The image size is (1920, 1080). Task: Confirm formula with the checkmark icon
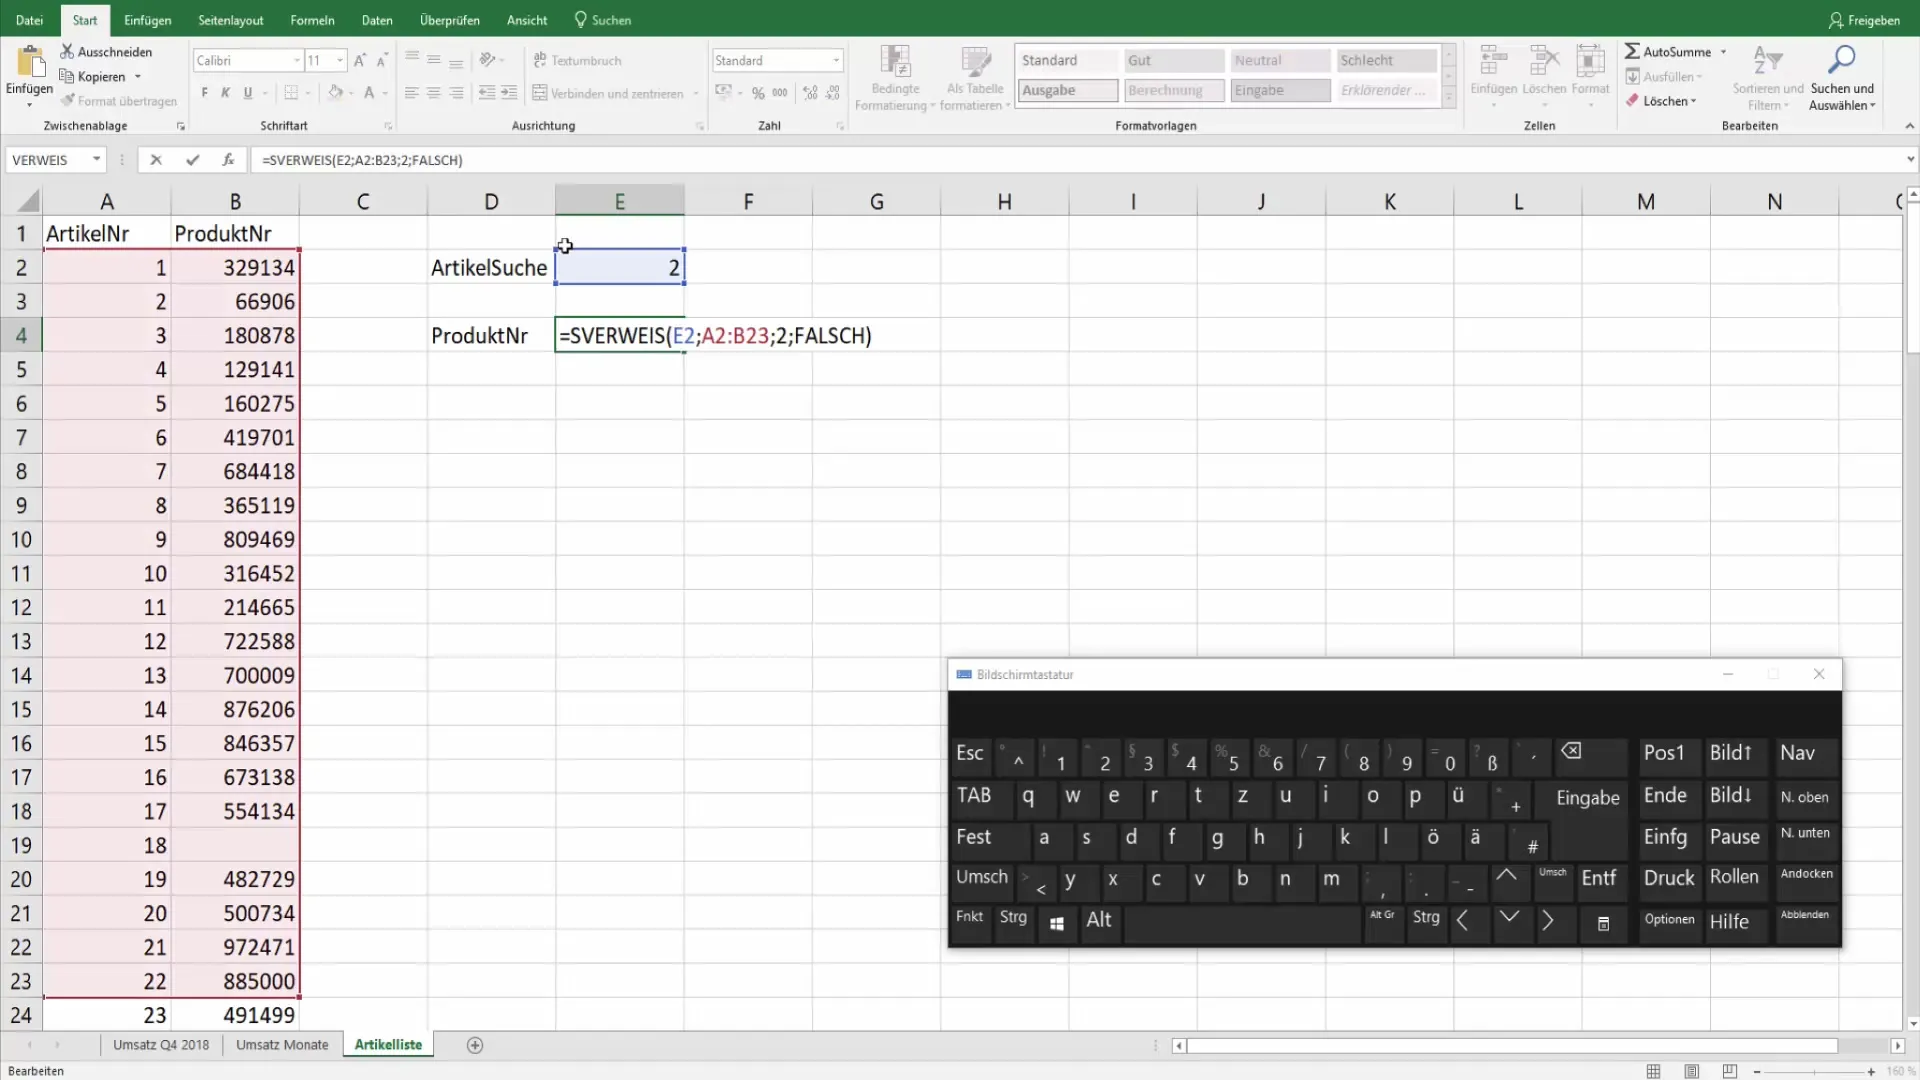[192, 160]
